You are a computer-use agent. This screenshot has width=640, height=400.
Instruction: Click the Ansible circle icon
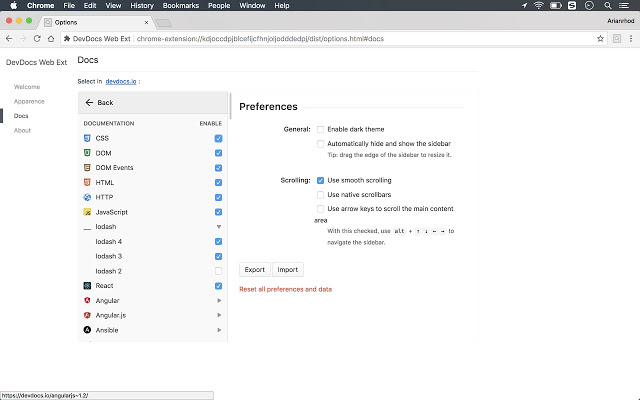(87, 330)
